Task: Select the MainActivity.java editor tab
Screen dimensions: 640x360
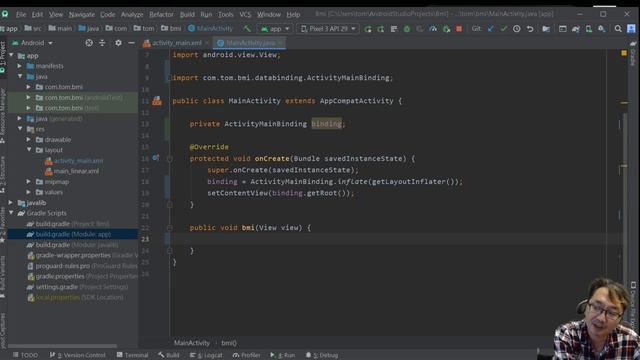Action: click(250, 43)
